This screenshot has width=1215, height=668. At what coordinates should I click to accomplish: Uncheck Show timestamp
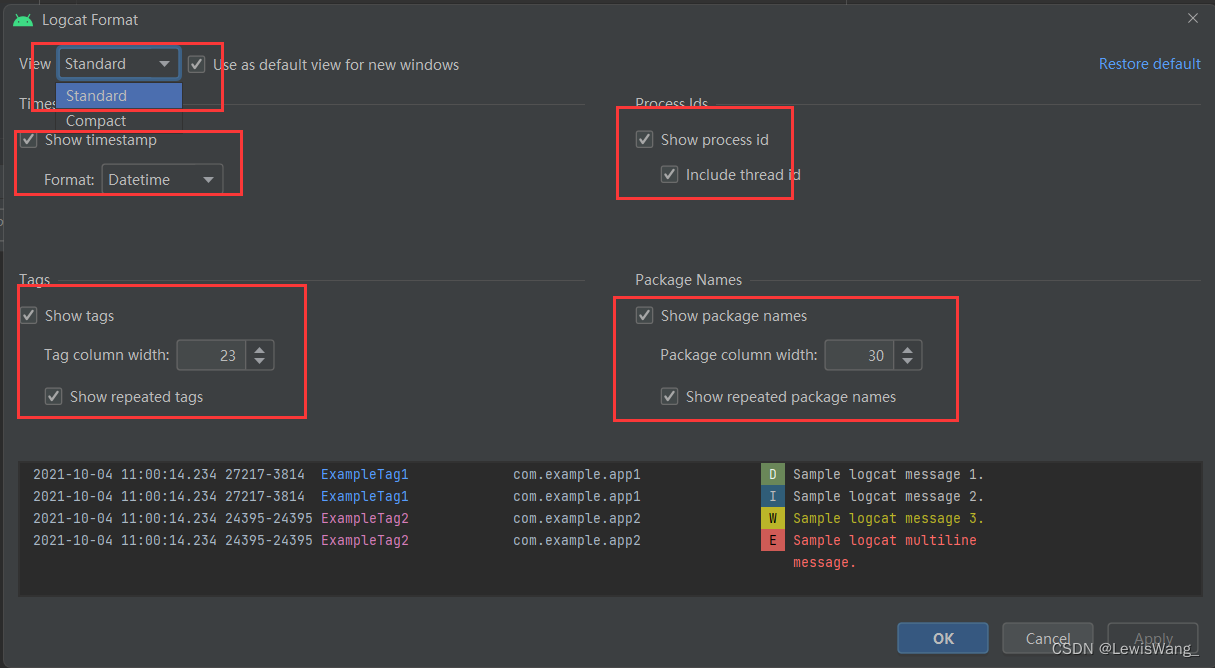coord(28,139)
